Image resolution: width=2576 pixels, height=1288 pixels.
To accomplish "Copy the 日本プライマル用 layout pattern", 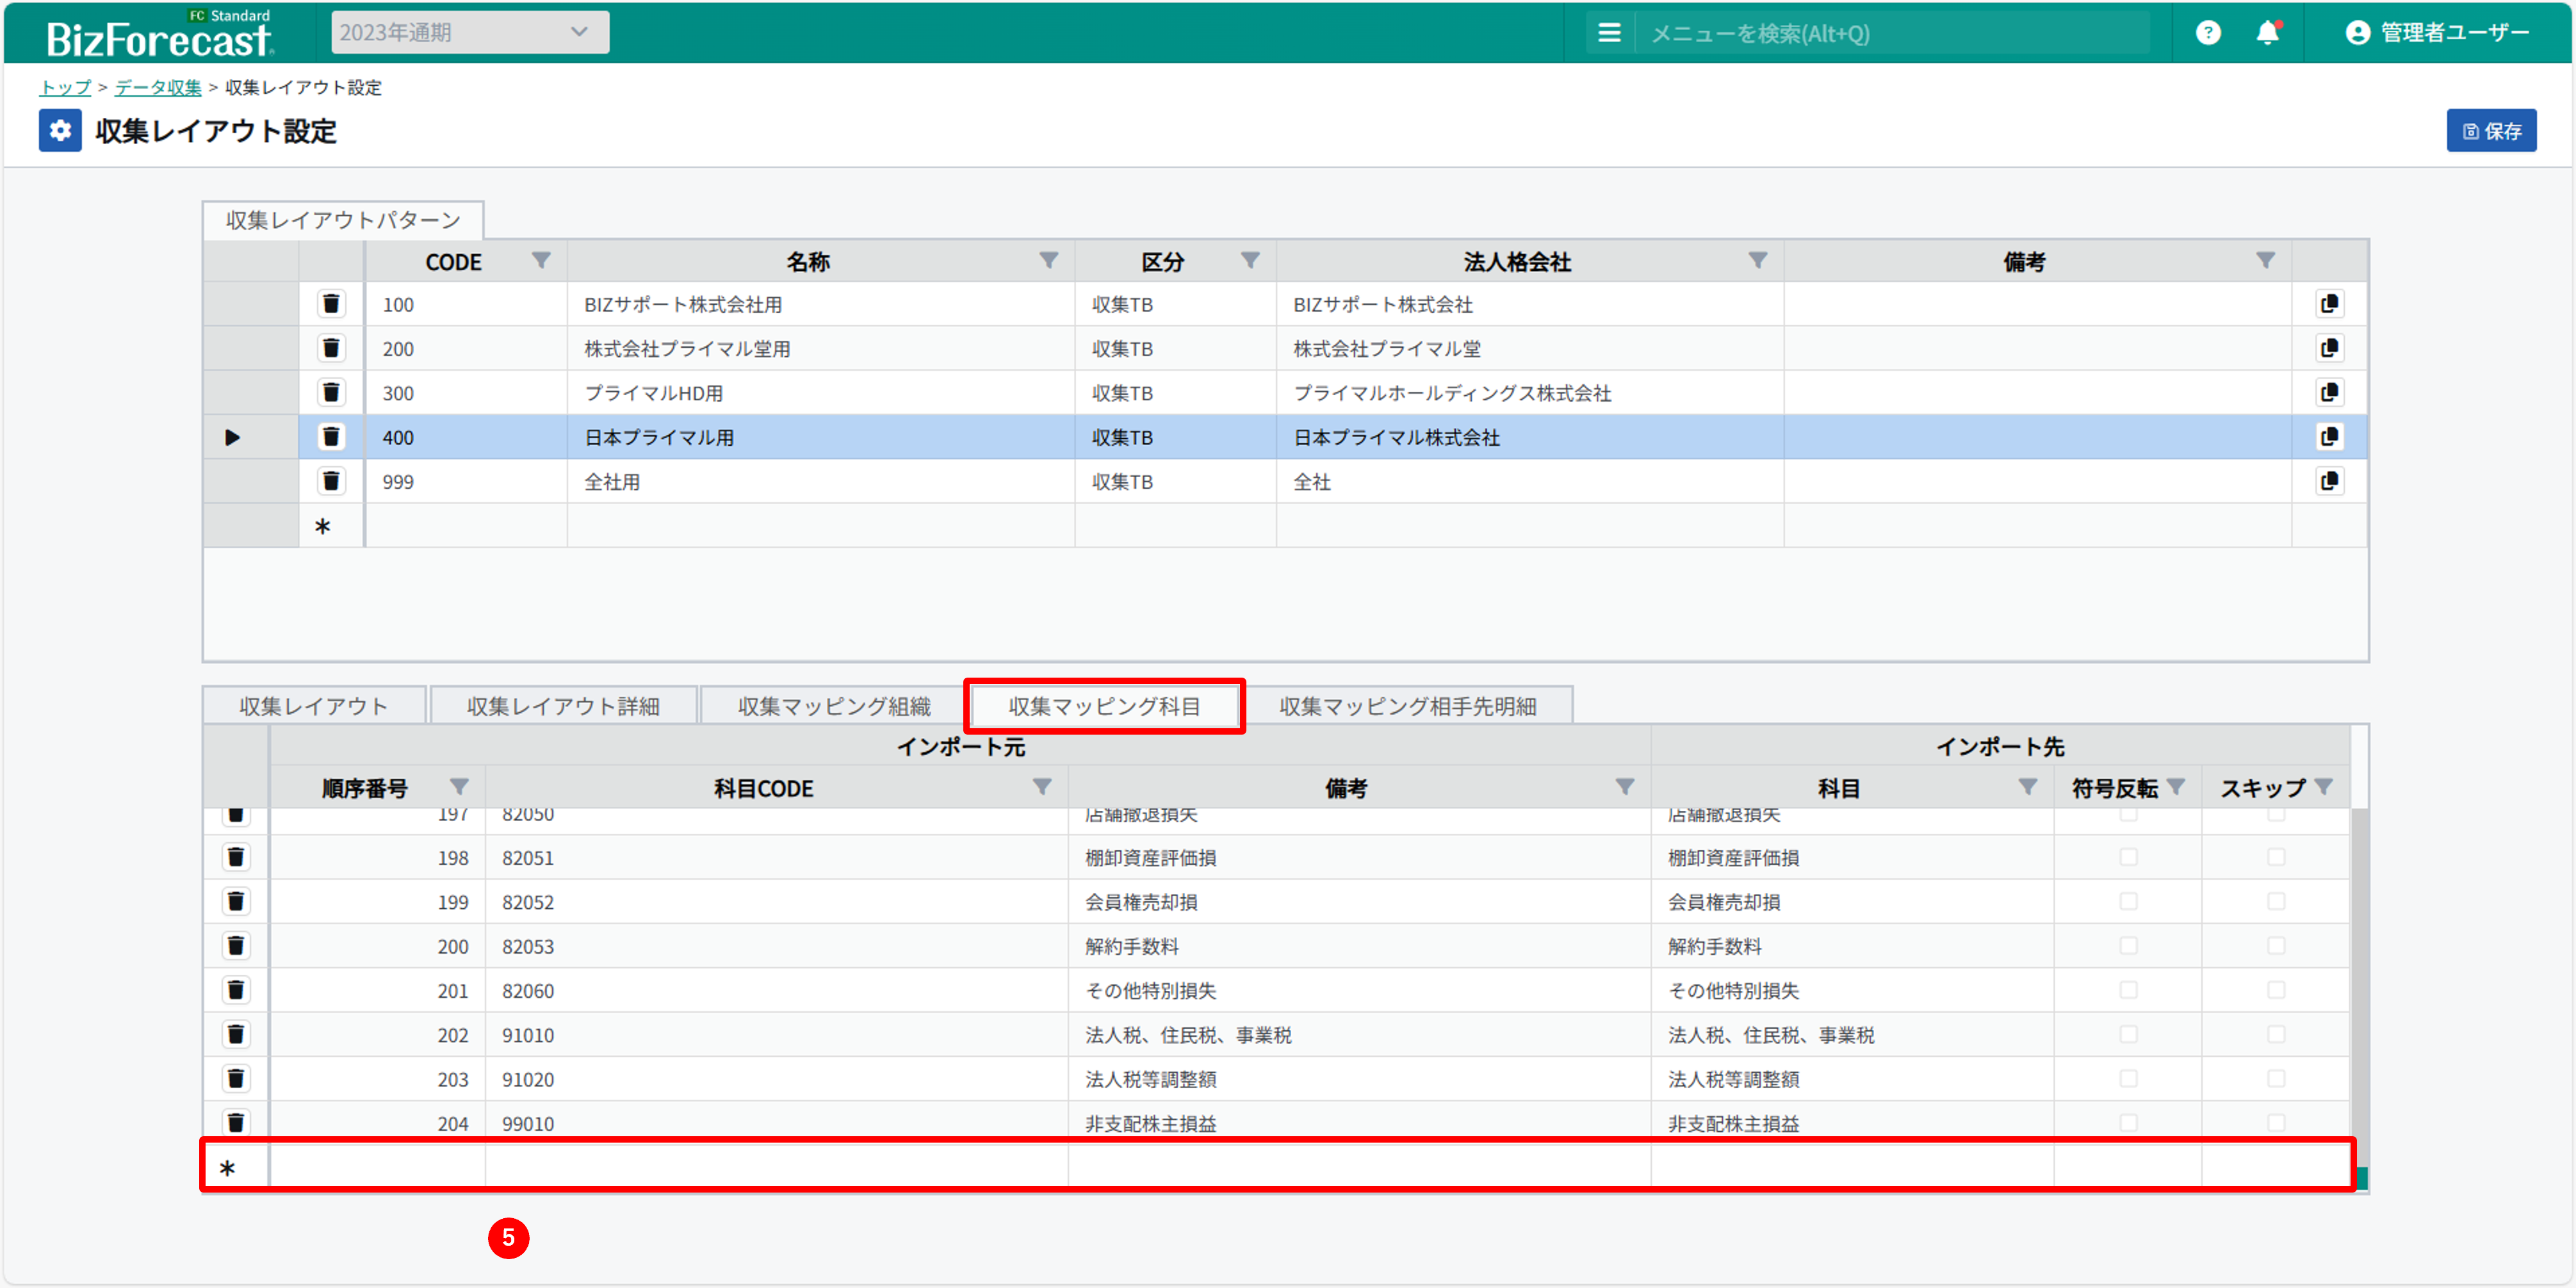I will (x=2329, y=437).
